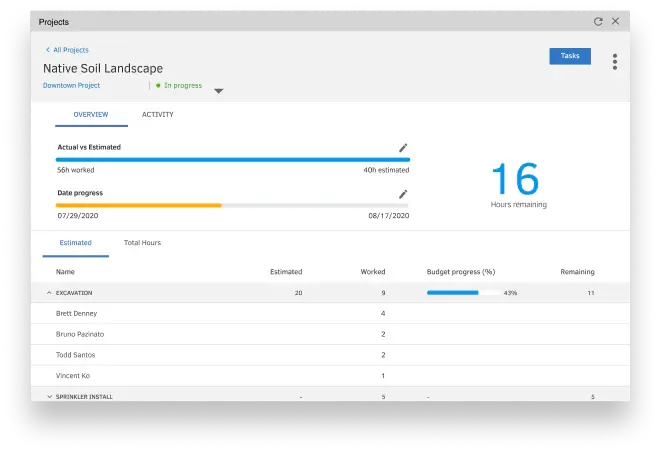The image size is (660, 452).
Task: Switch to Total Hours tab
Action: 142,243
